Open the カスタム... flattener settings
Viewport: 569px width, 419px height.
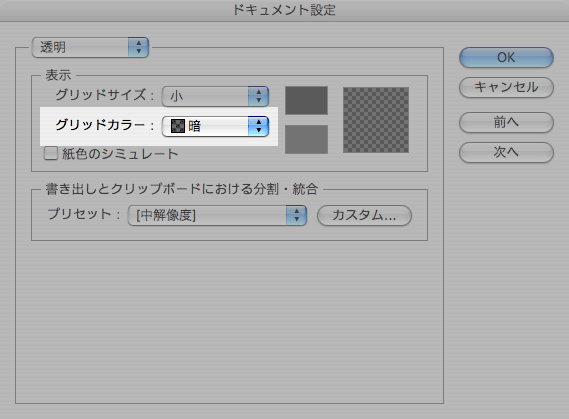tap(364, 215)
